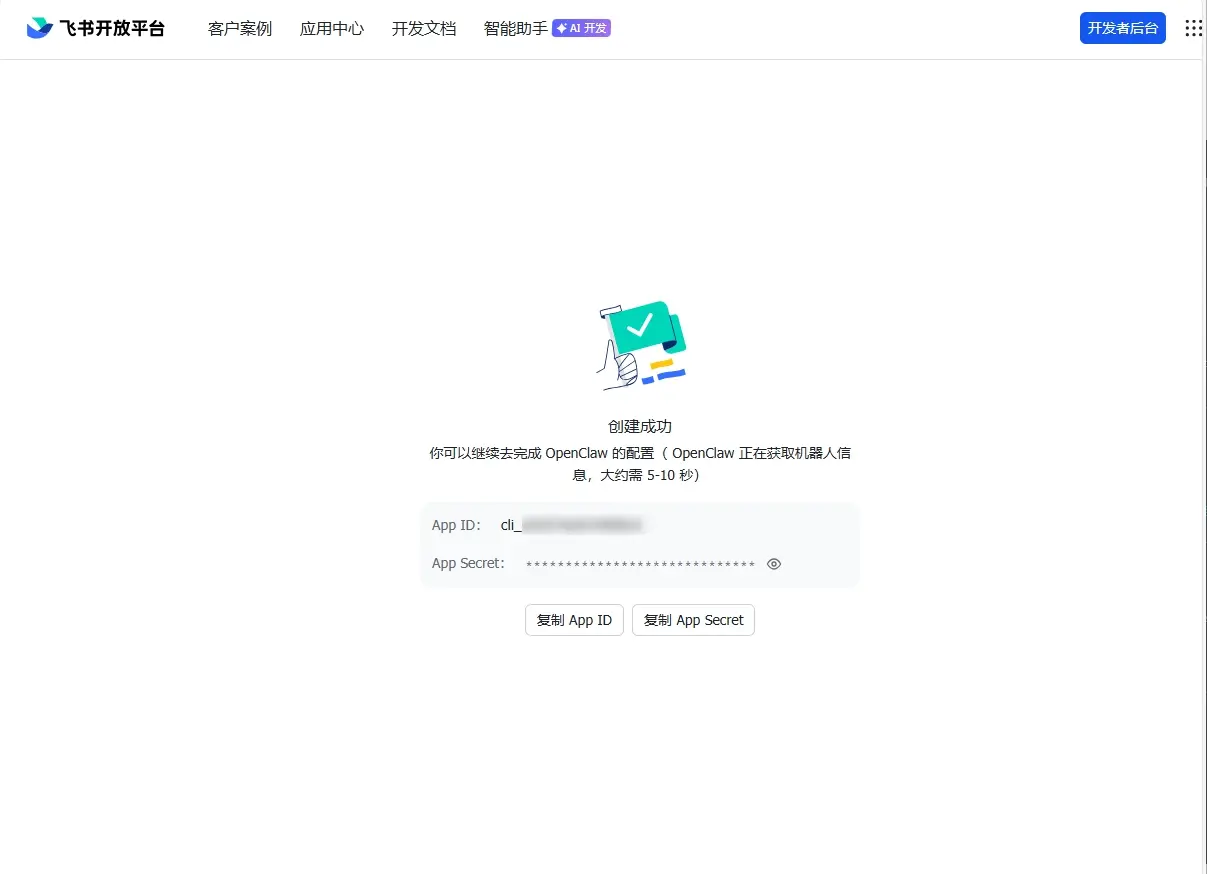Click the App Secret label

(467, 563)
